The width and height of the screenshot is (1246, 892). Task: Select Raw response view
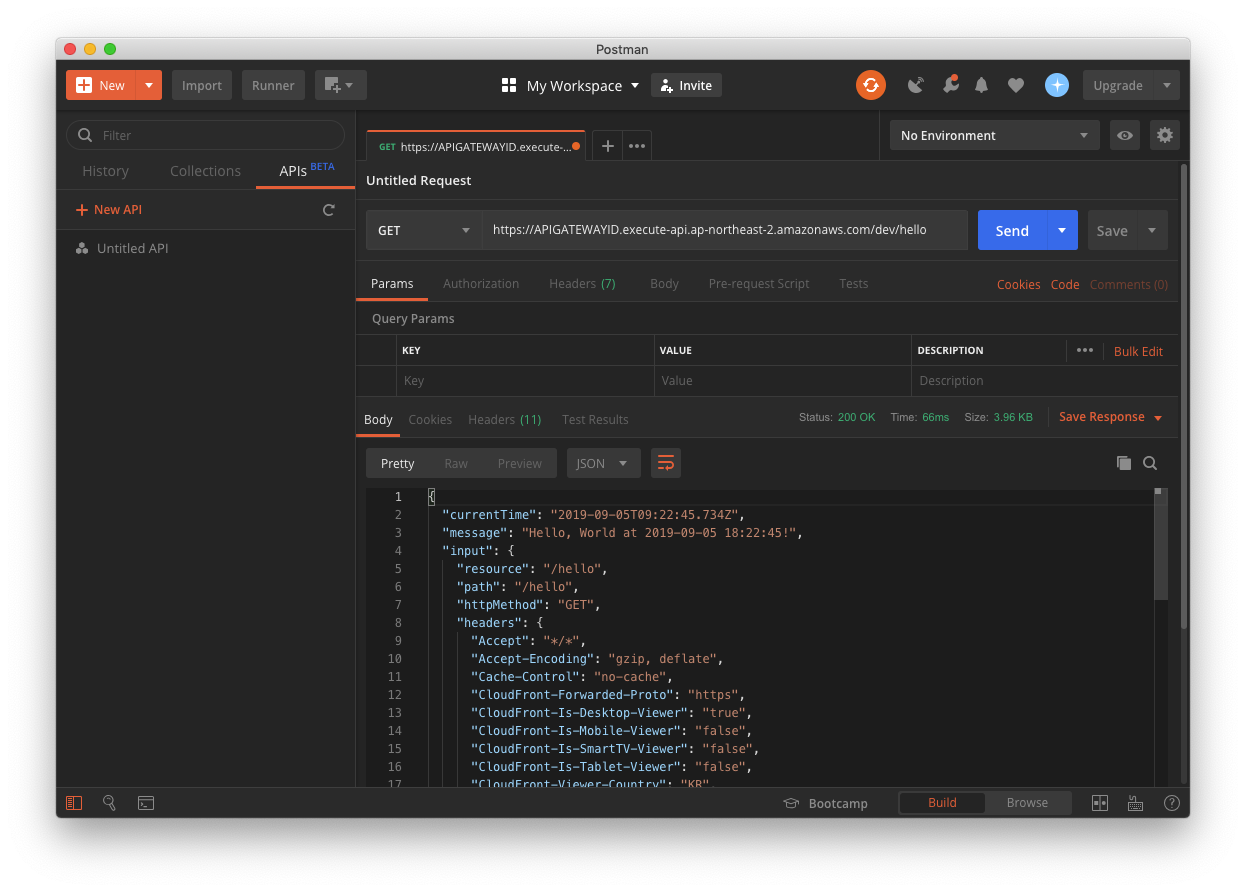tap(456, 463)
